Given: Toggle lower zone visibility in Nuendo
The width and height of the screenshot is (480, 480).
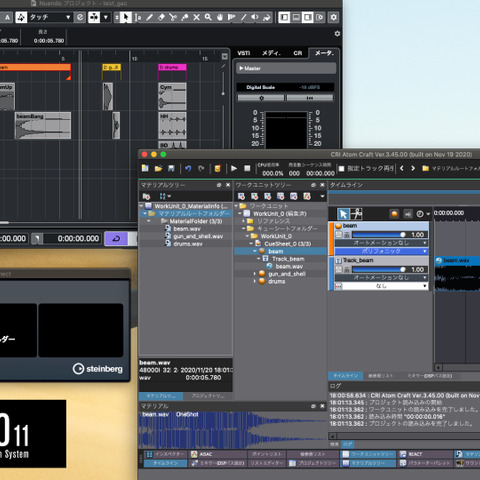Looking at the screenshot, I should coord(296,17).
